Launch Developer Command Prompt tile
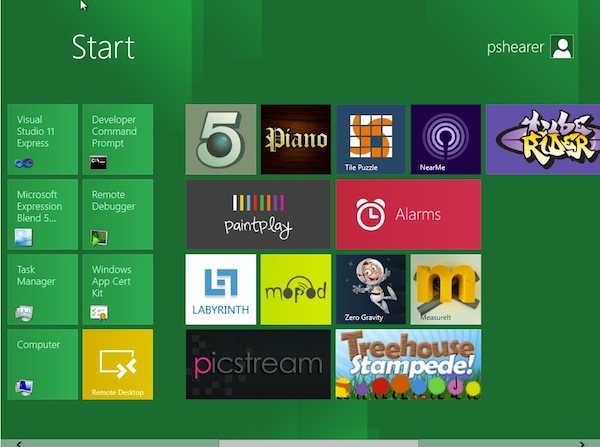600x447 pixels. pyautogui.click(x=117, y=139)
